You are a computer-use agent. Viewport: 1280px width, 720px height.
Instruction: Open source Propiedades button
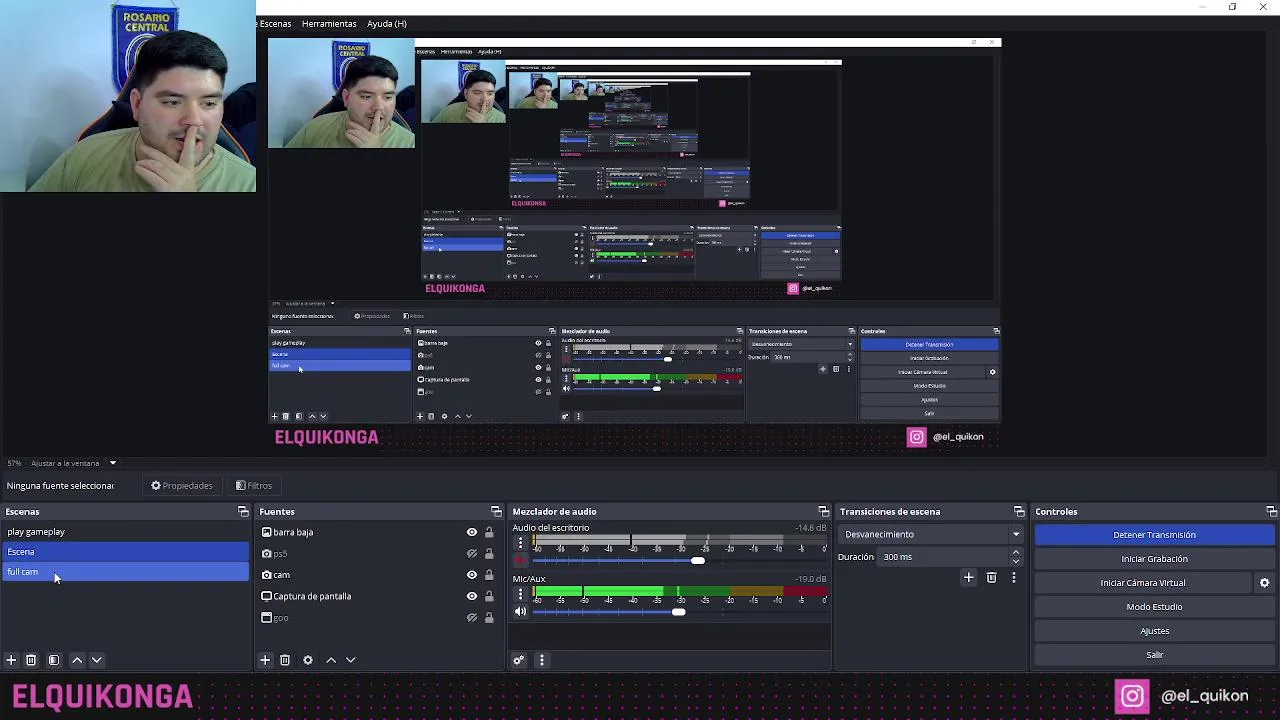tap(182, 486)
